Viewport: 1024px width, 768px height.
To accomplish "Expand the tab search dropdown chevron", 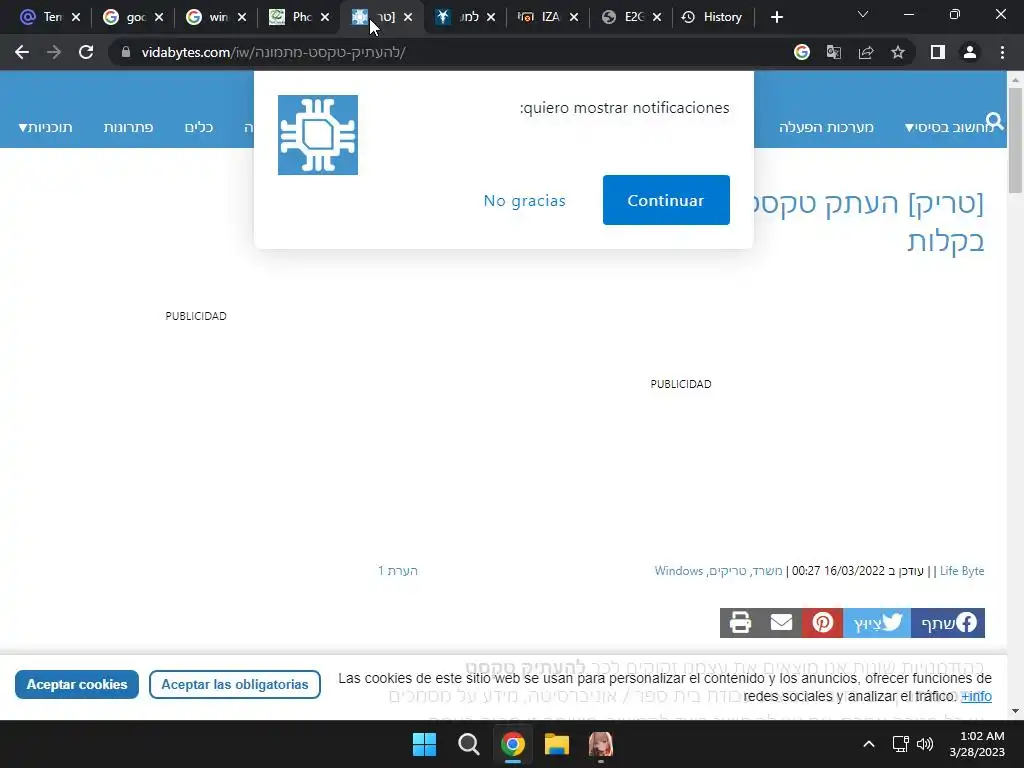I will [x=863, y=14].
